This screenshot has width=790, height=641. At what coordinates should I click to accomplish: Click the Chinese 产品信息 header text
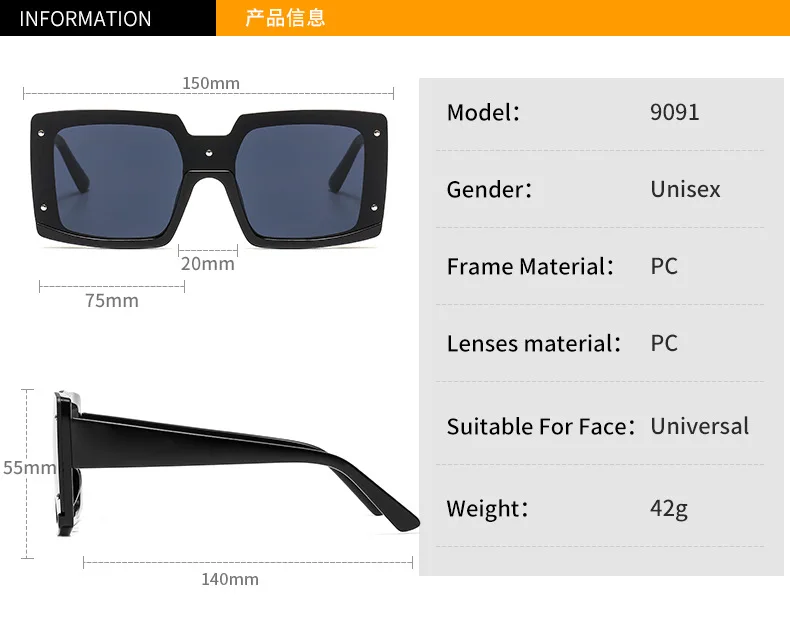[x=285, y=18]
